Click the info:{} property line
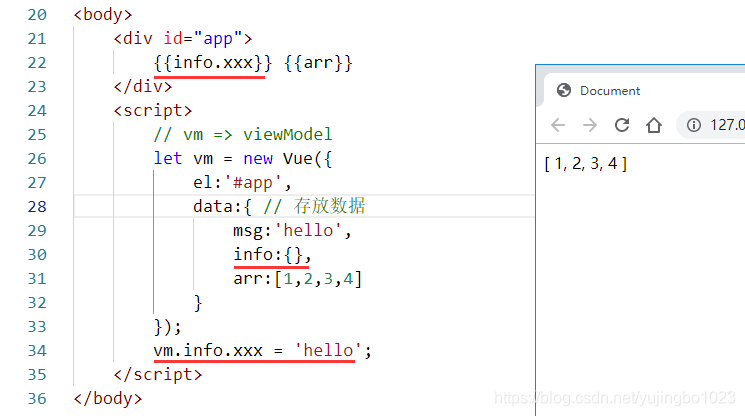Viewport: 745px width, 416px height. (272, 255)
